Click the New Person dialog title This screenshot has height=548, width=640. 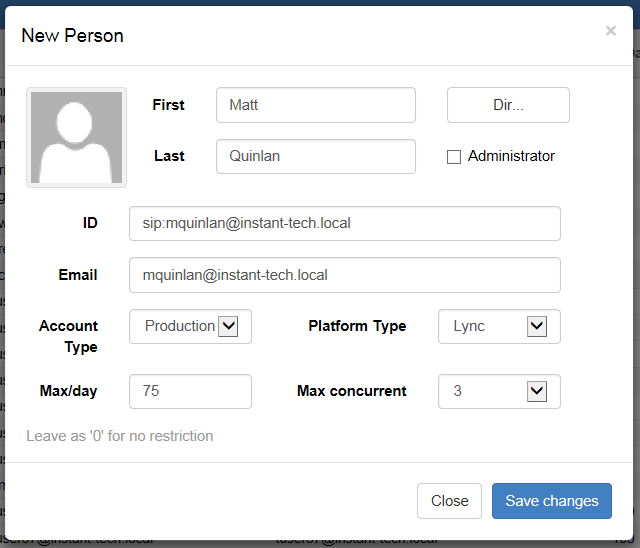(x=72, y=35)
